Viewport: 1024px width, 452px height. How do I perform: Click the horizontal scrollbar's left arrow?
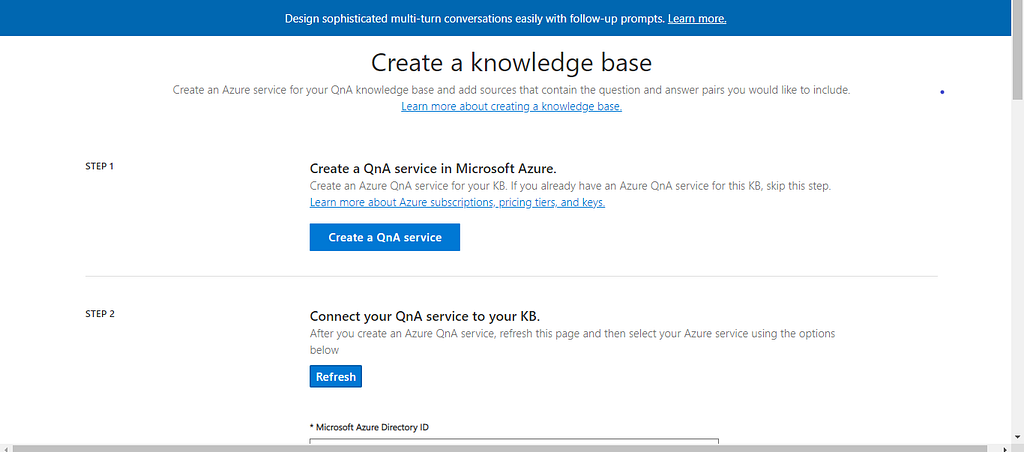5,447
